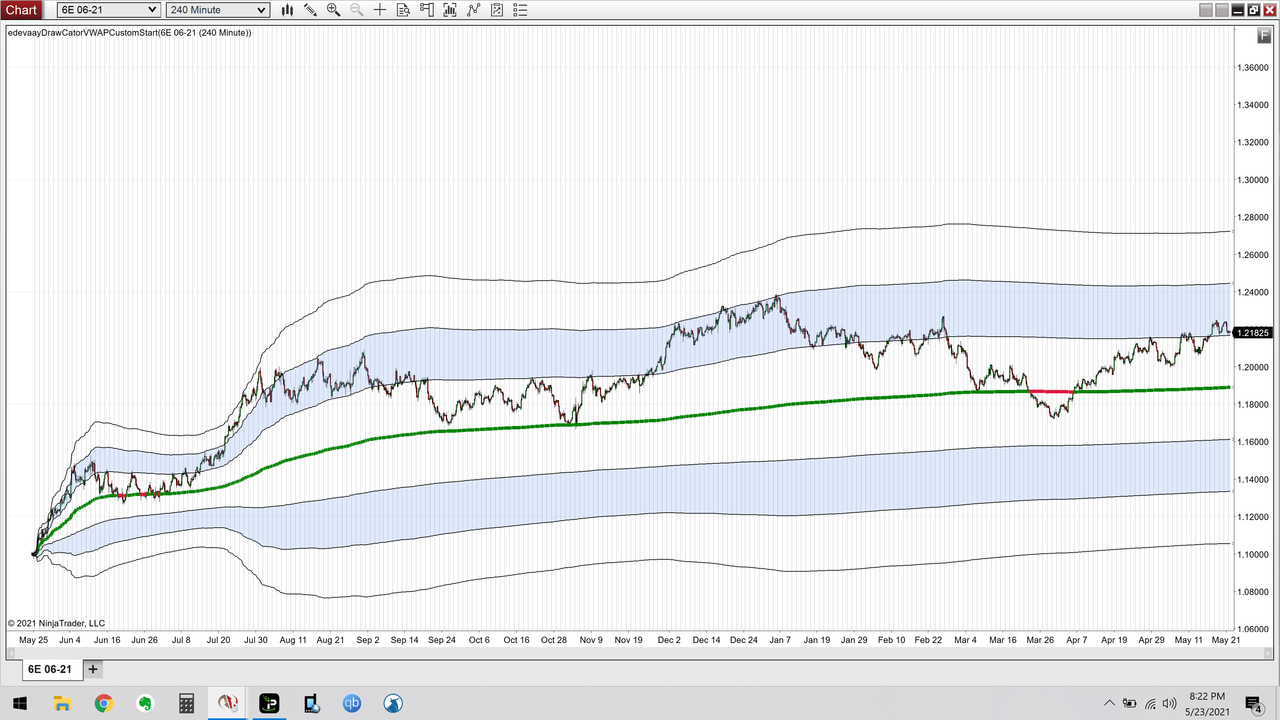This screenshot has width=1280, height=720.
Task: Open Calculator from the taskbar
Action: [186, 704]
